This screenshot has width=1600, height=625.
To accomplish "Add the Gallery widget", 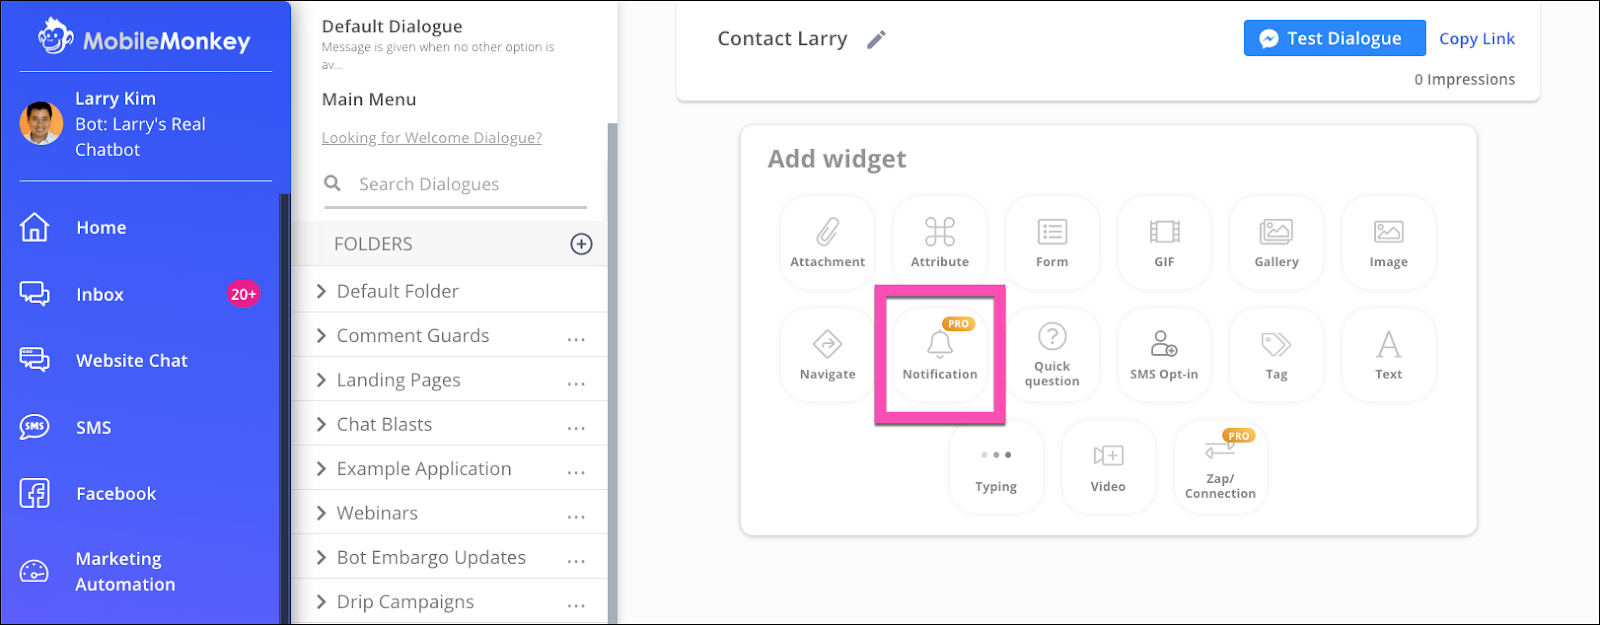I will pyautogui.click(x=1275, y=242).
